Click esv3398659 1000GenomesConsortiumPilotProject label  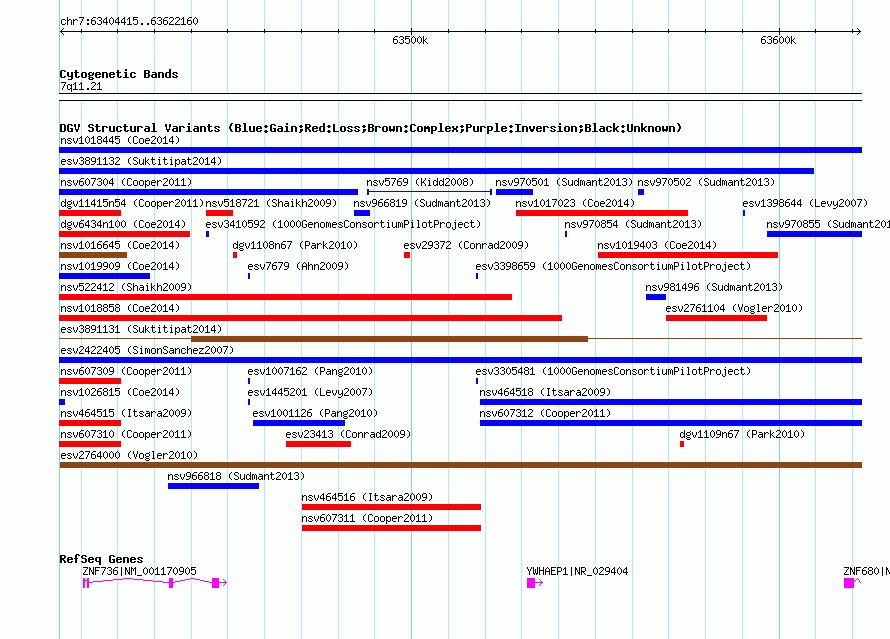pos(613,266)
